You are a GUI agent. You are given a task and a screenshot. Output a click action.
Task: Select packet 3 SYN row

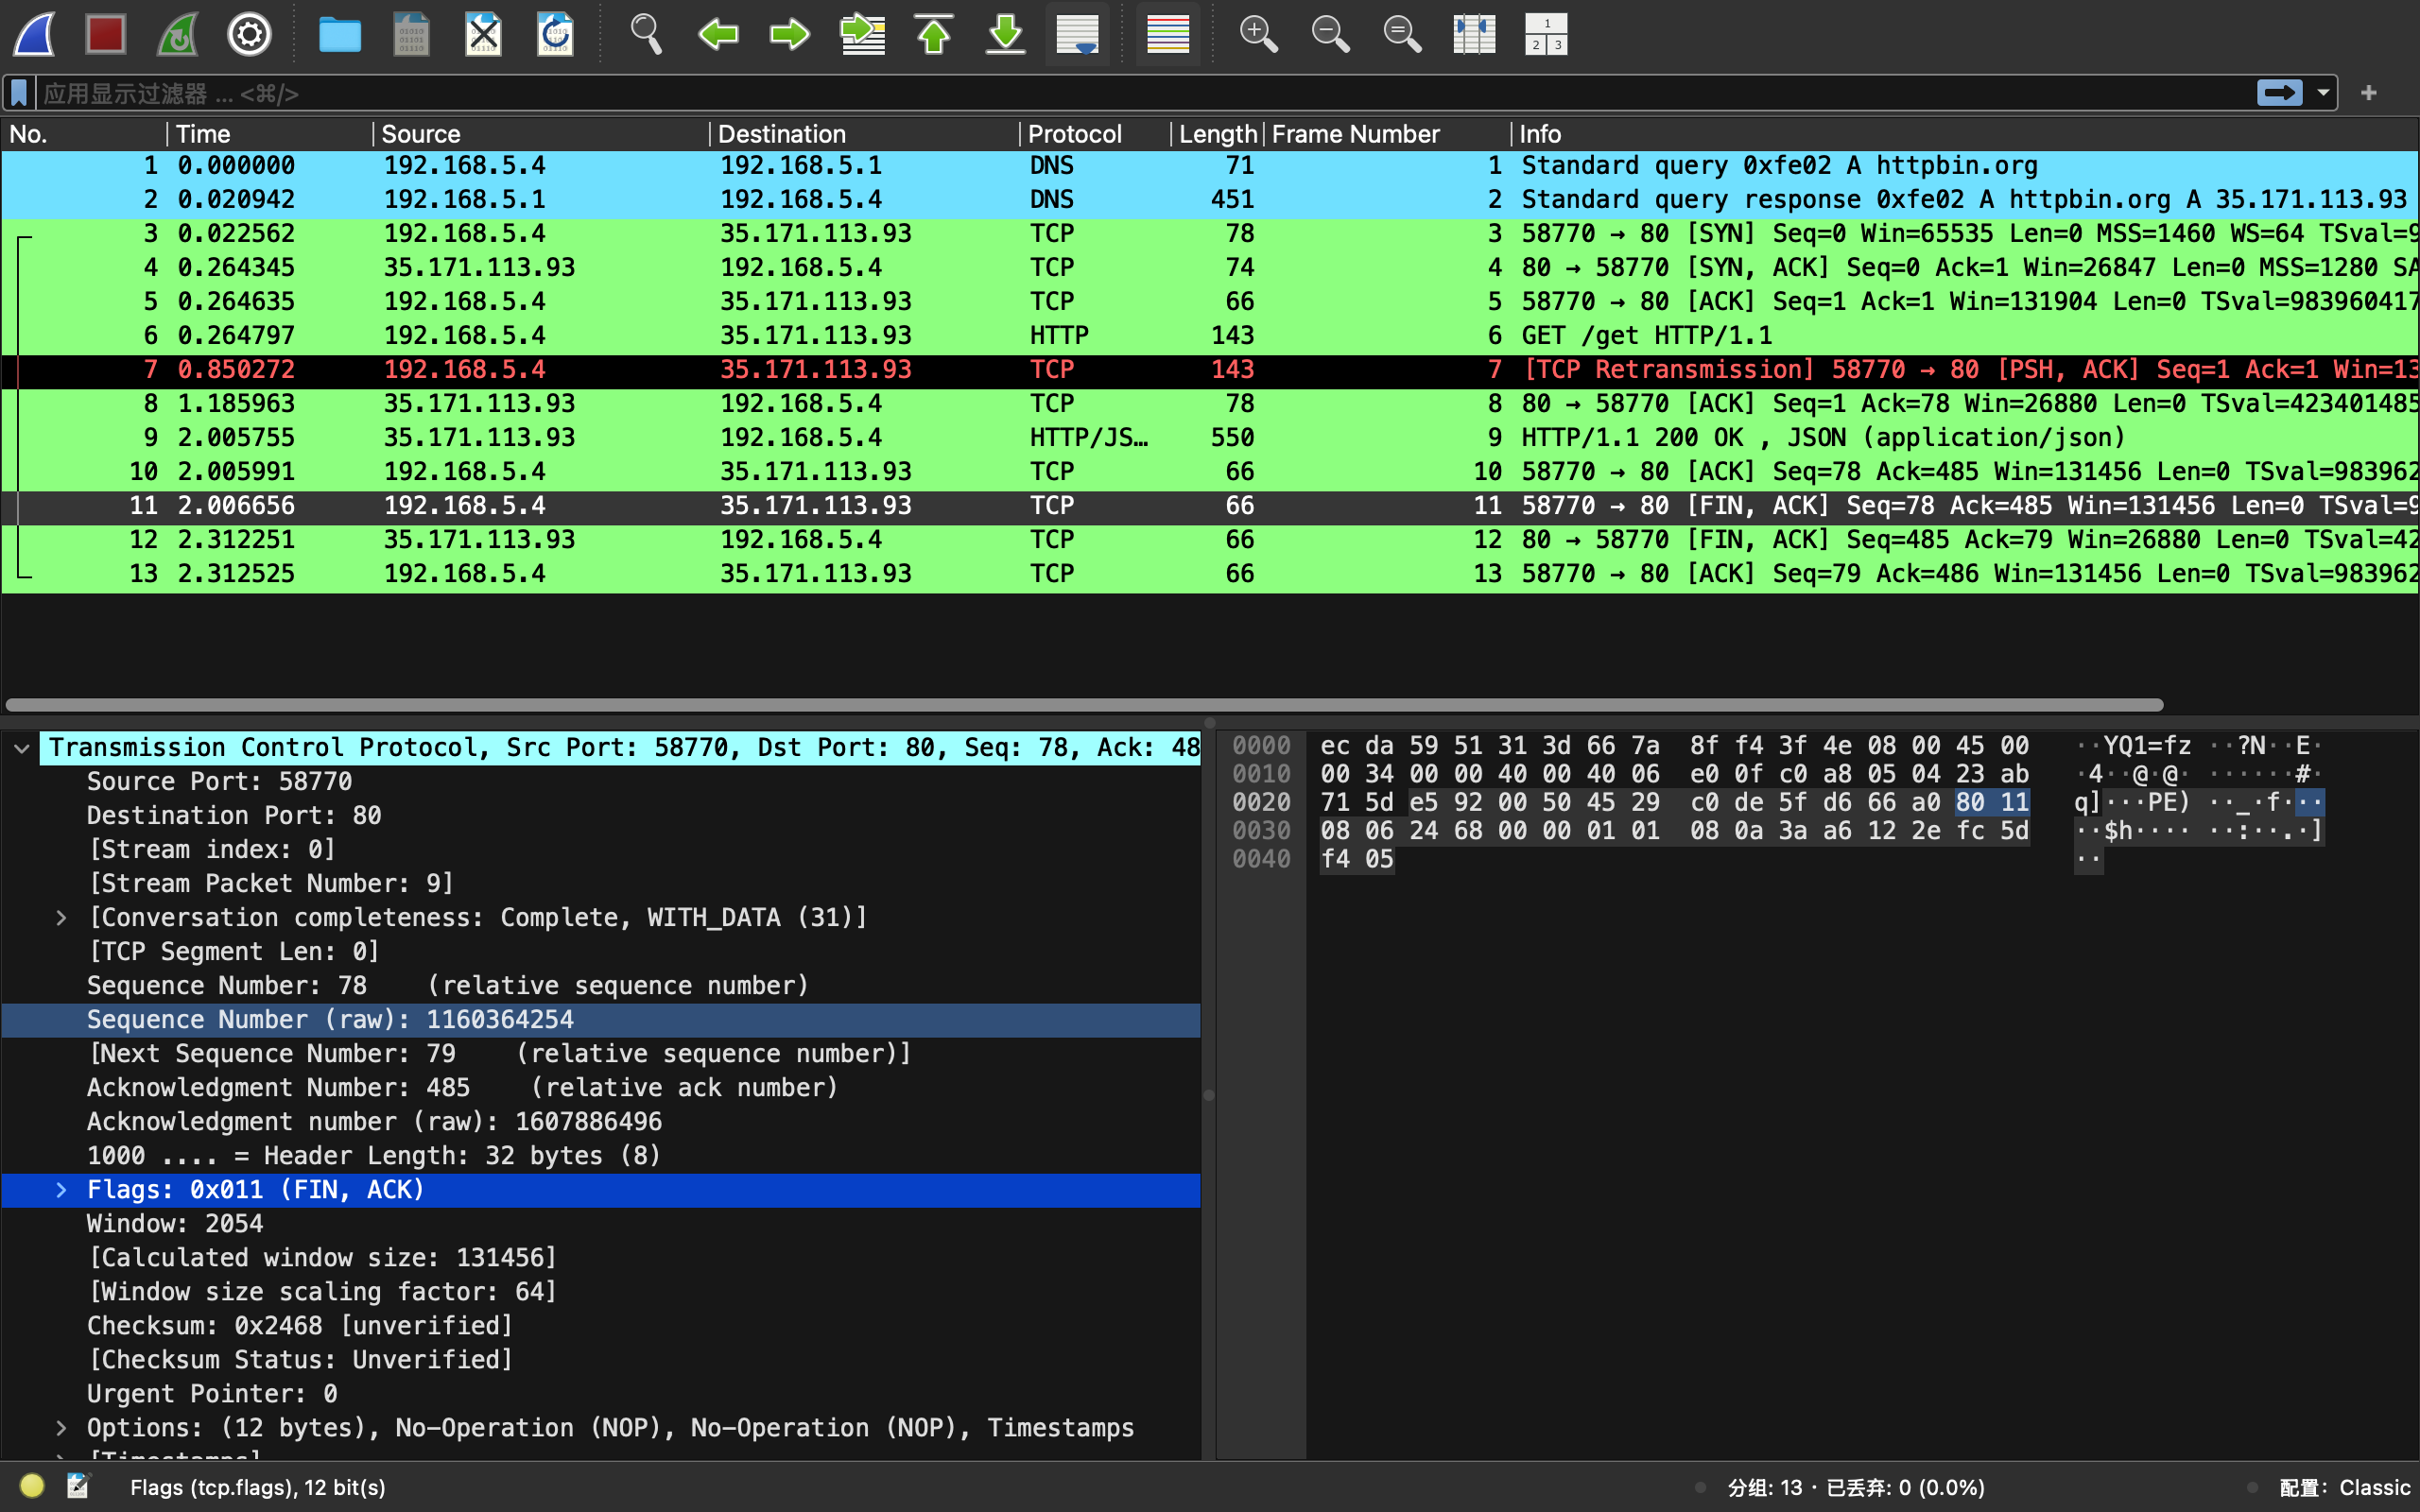1210,234
